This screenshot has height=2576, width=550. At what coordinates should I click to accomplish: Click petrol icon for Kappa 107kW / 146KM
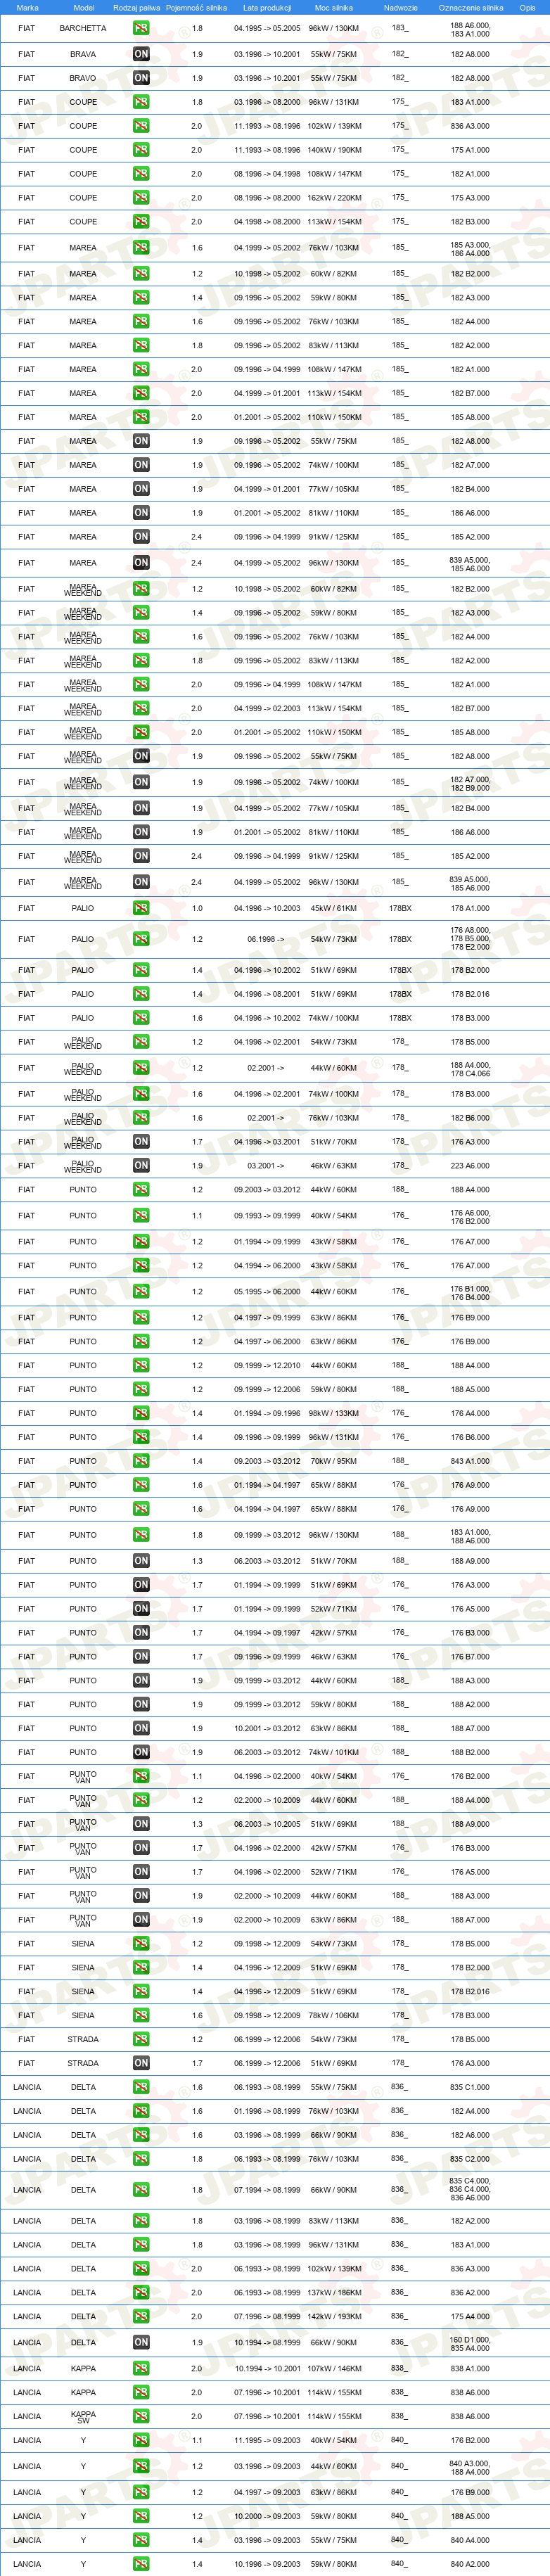141,2368
